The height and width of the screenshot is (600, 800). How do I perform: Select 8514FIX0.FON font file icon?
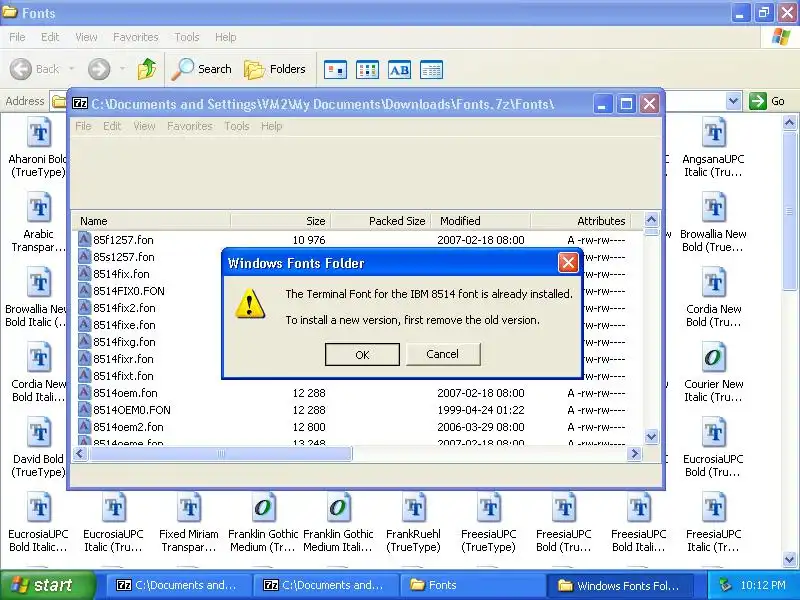click(84, 291)
